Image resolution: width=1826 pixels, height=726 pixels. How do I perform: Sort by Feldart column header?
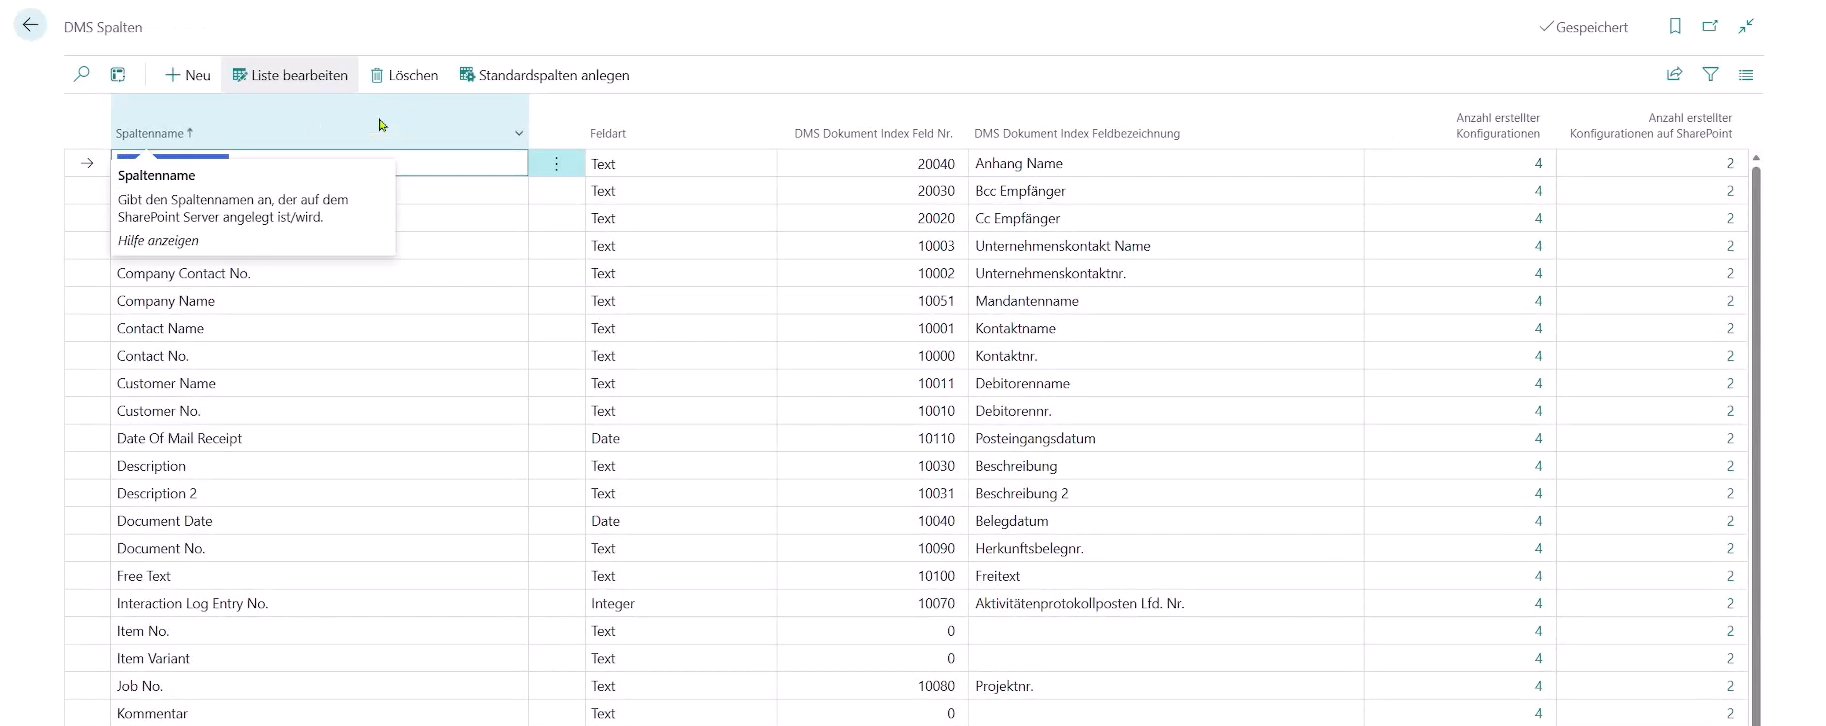click(x=608, y=134)
